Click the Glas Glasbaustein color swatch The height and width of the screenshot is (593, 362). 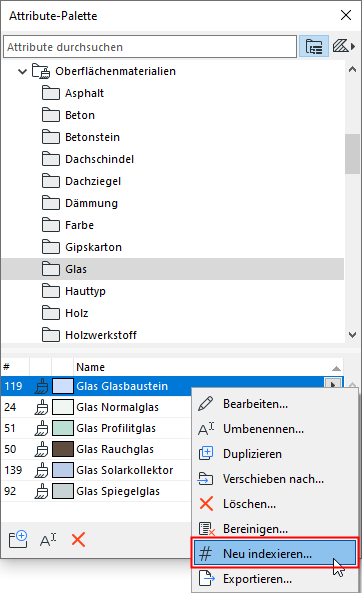coord(62,386)
